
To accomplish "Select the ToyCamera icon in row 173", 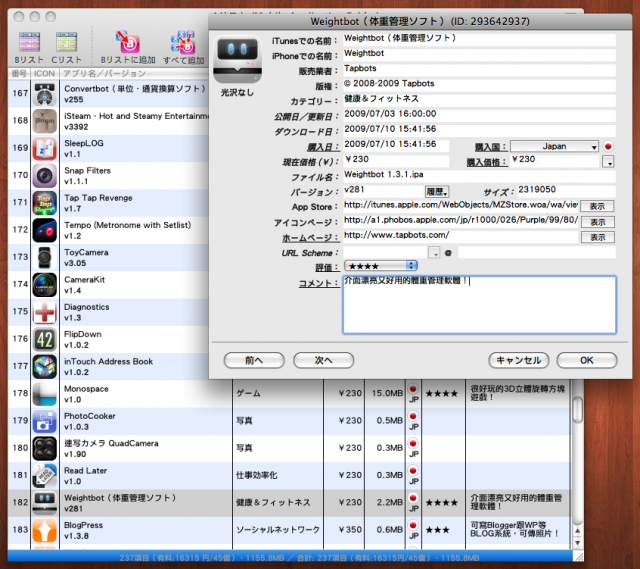I will click(44, 258).
